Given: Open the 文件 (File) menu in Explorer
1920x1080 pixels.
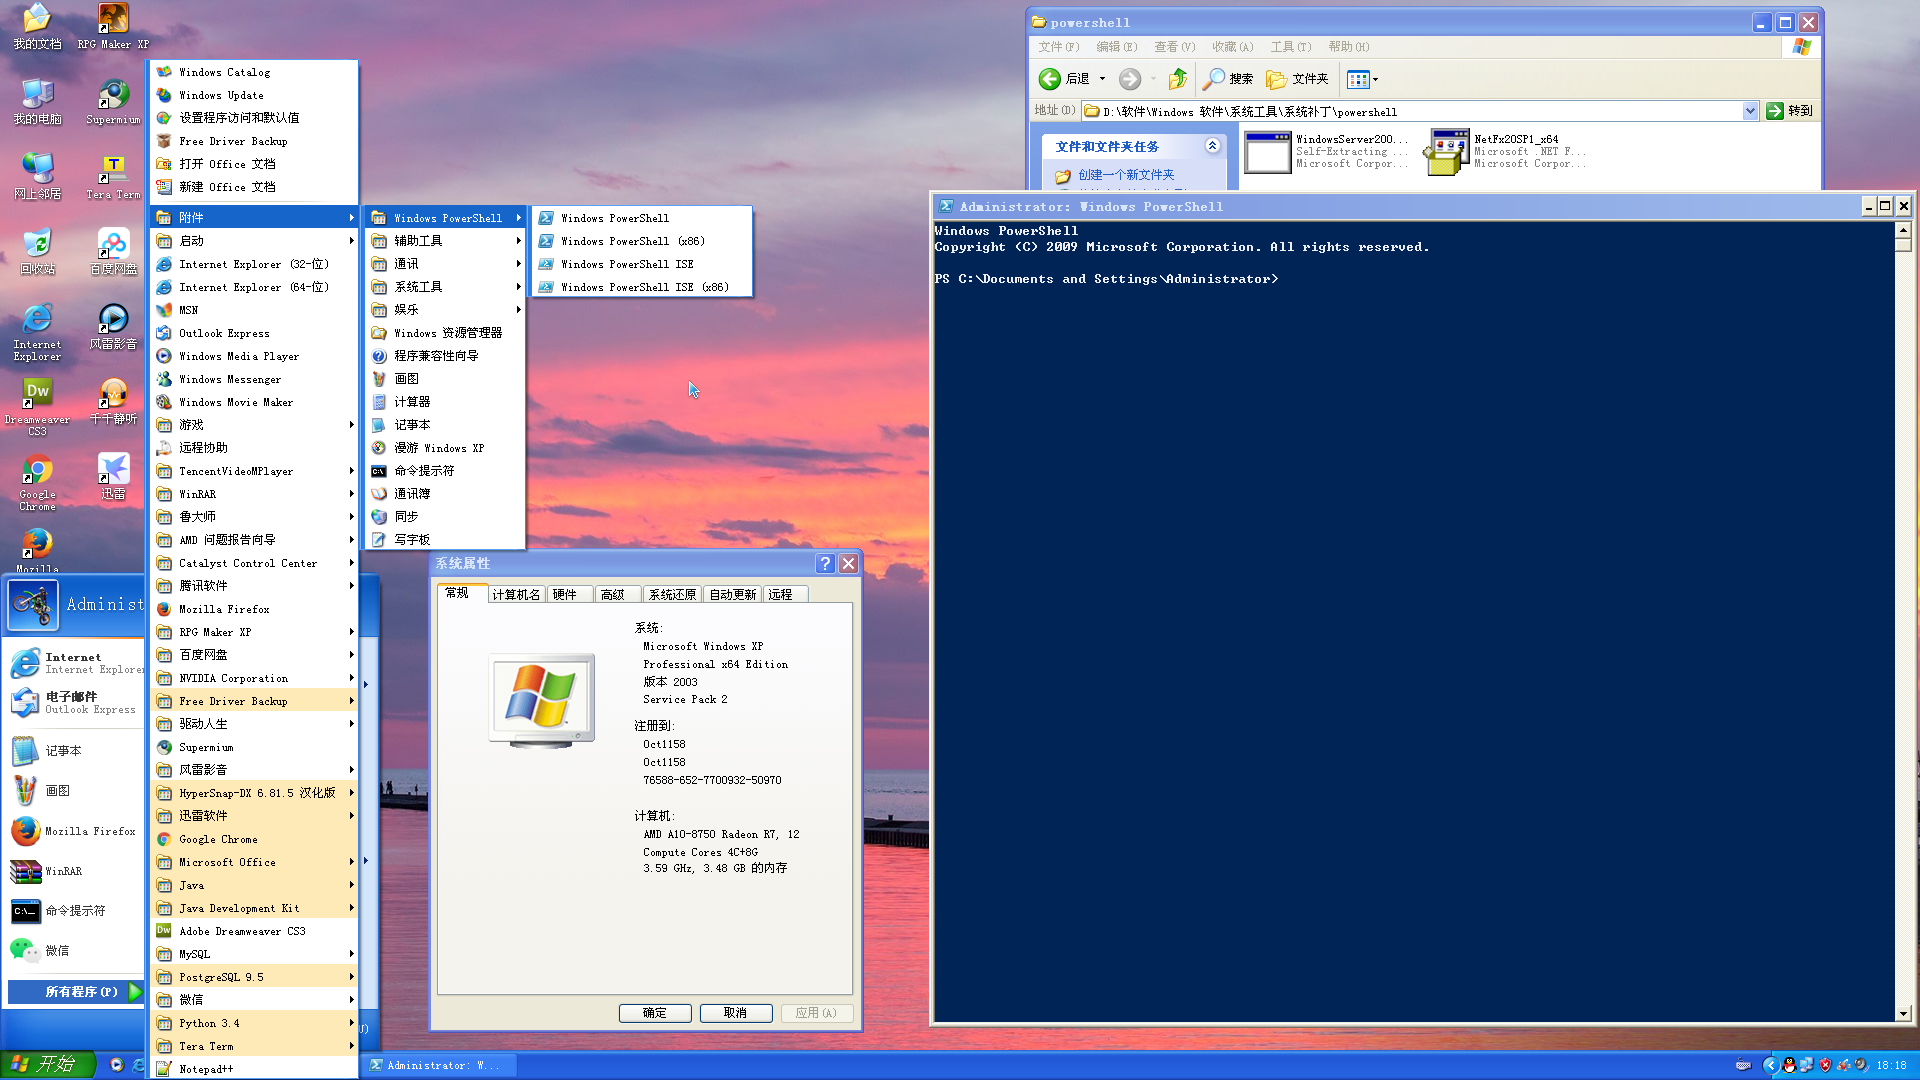Looking at the screenshot, I should tap(1058, 47).
